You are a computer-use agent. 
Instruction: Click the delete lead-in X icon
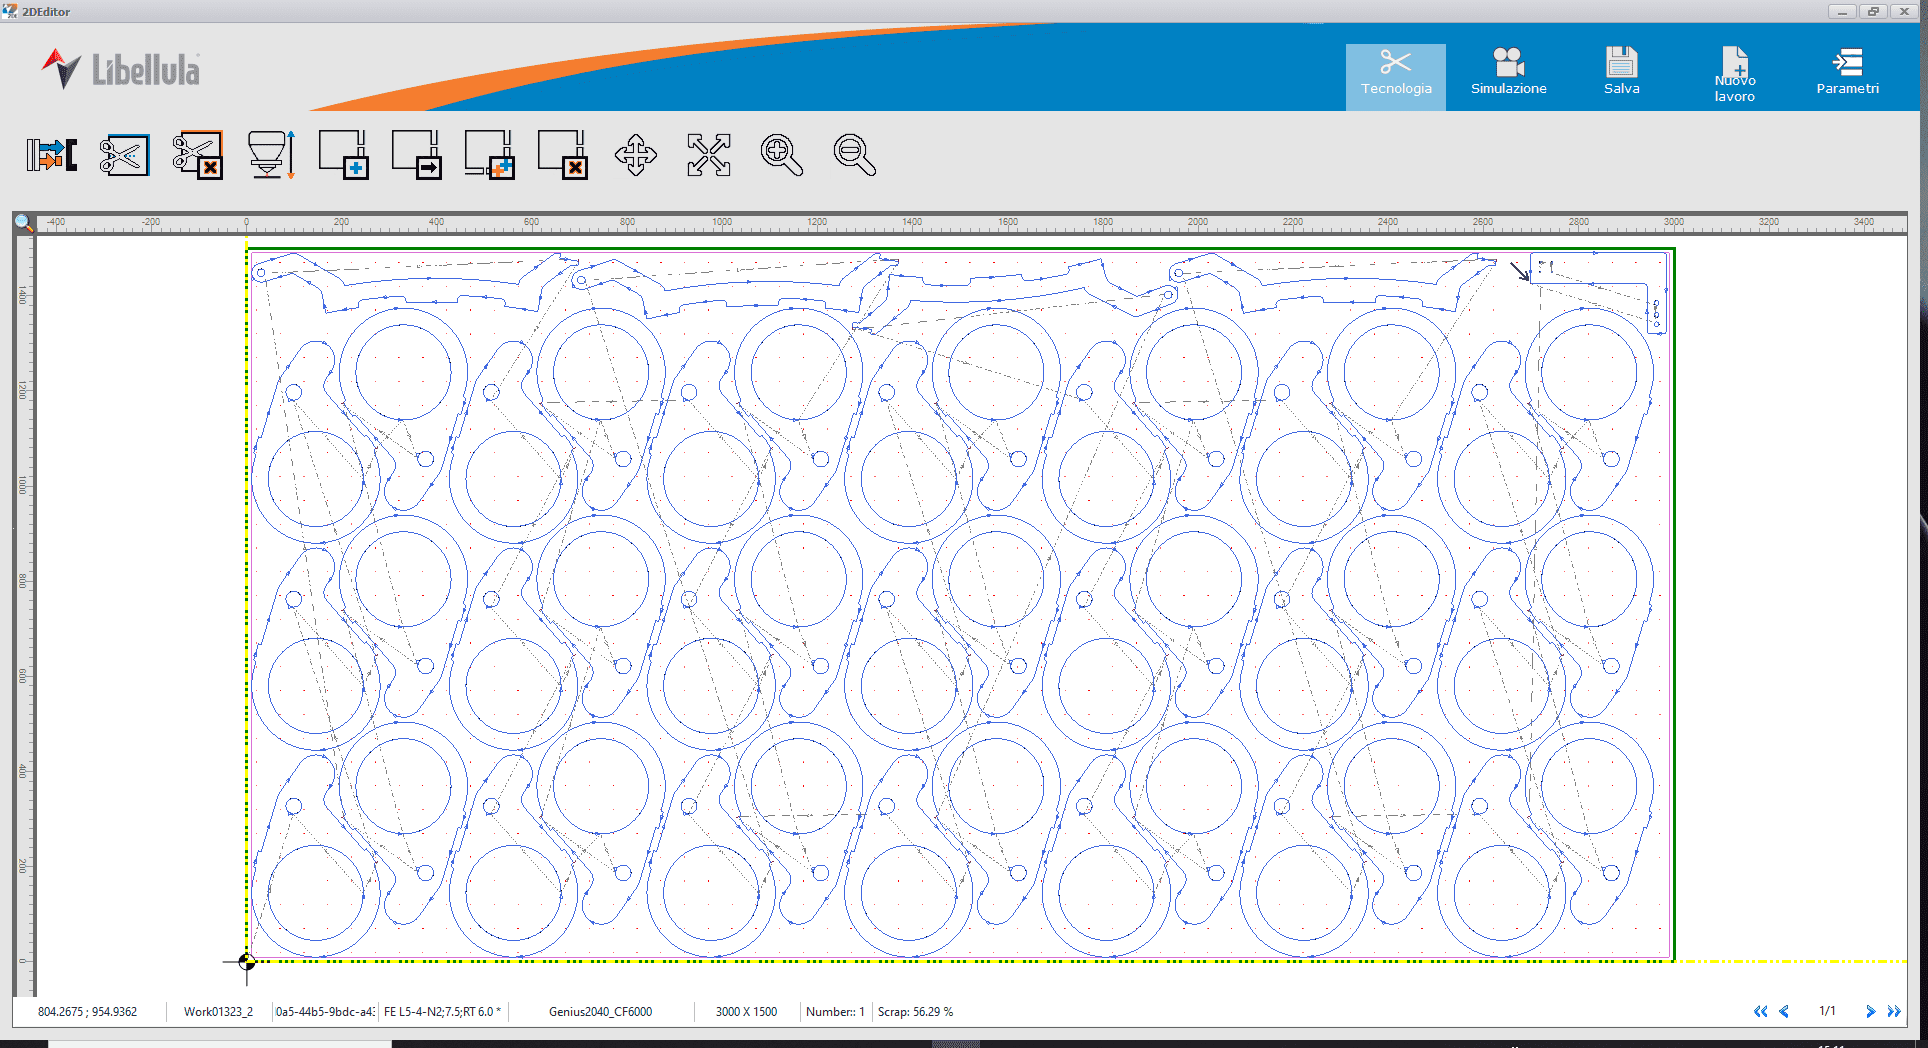(x=563, y=155)
